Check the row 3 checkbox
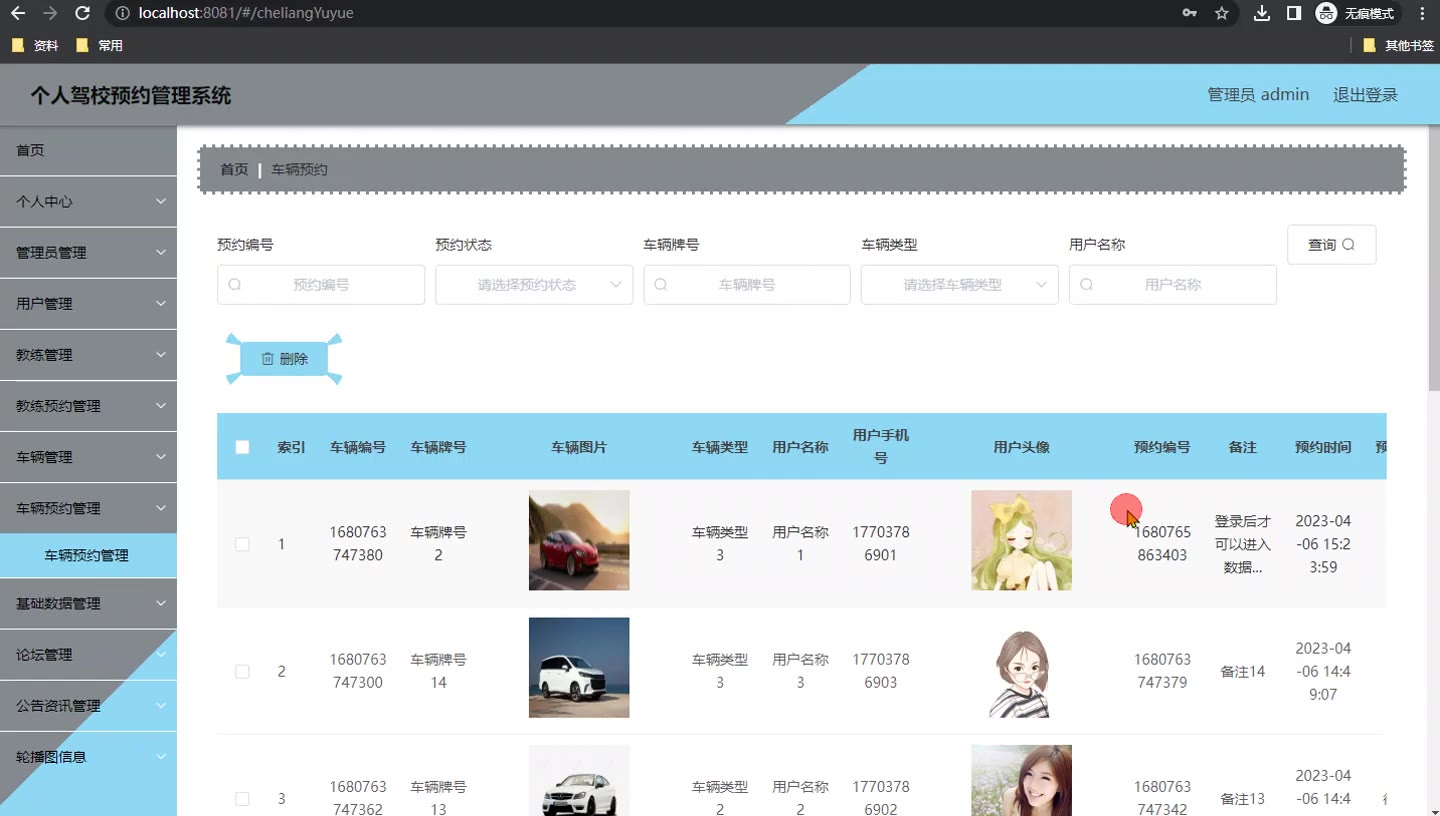Screen dimensions: 1440x816 click(242, 799)
